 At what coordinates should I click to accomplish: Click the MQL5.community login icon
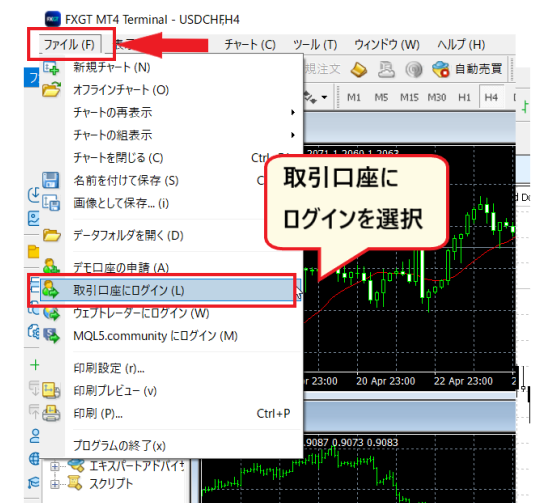tap(51, 336)
